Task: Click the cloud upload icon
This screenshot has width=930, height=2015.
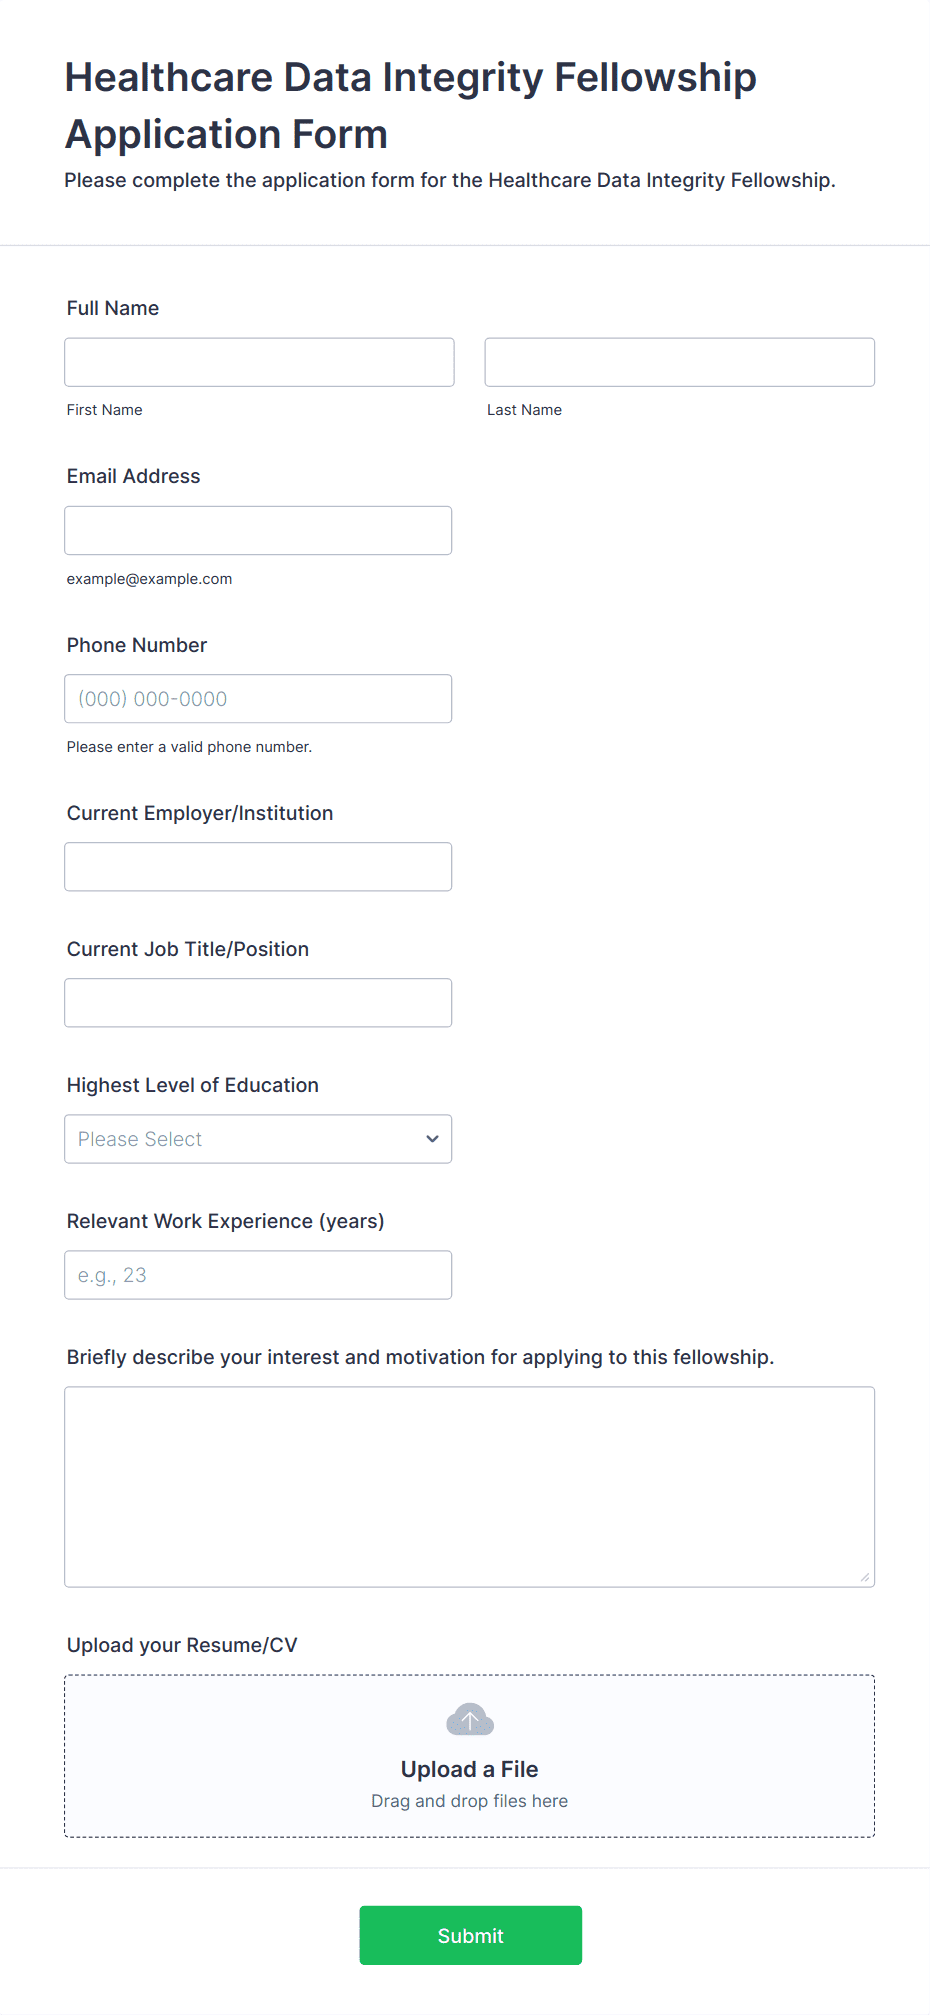Action: (x=469, y=1720)
